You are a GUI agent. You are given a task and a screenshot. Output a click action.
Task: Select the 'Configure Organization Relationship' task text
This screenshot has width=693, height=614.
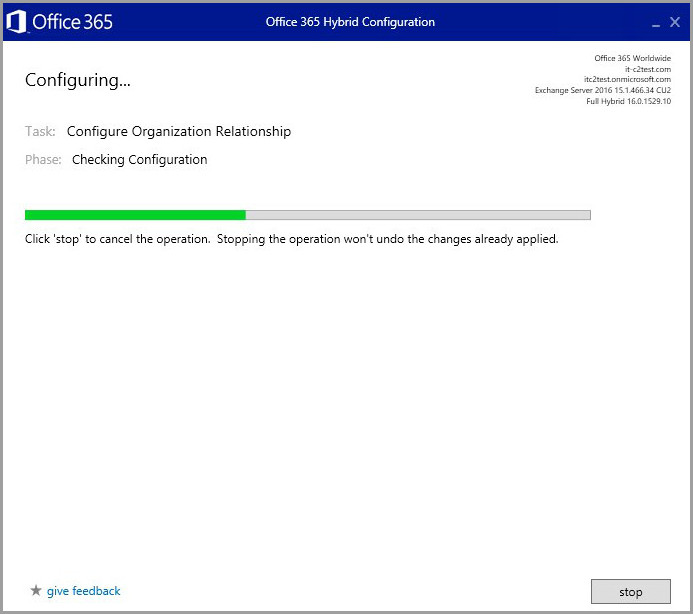pyautogui.click(x=179, y=132)
